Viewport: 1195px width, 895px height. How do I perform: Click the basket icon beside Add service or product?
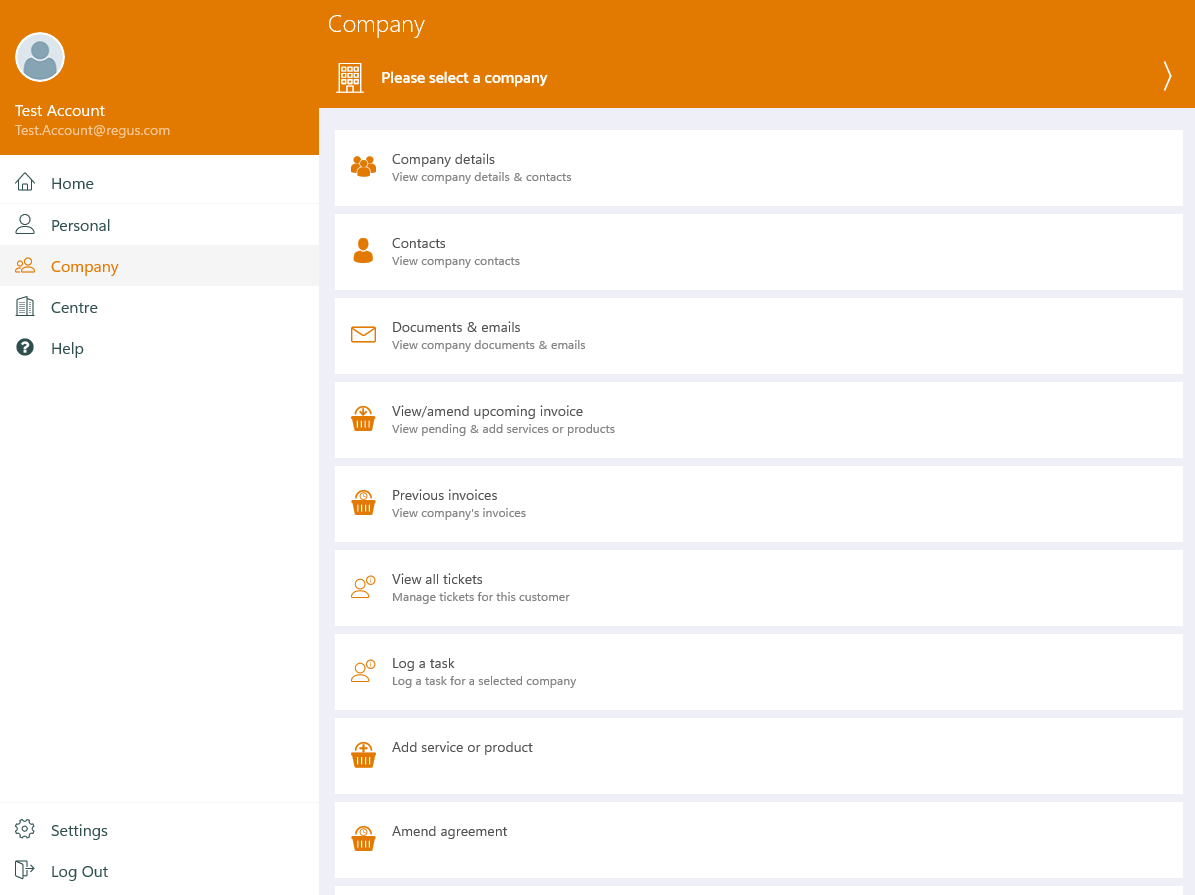tap(363, 755)
